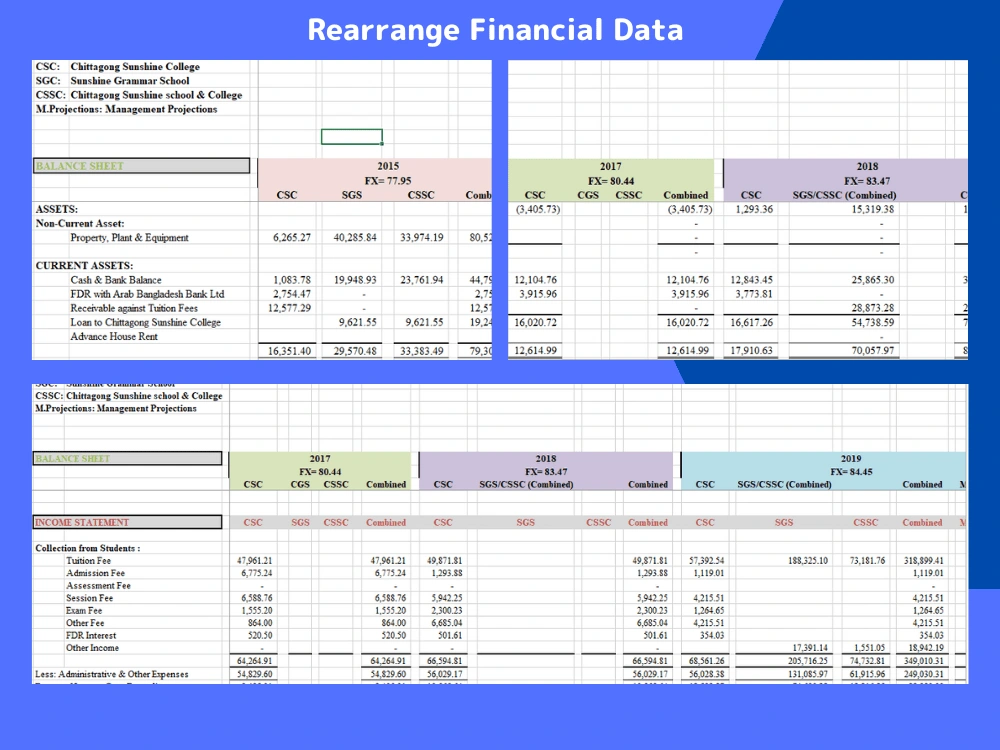Click the value 16,617.26
The width and height of the screenshot is (1000, 750).
click(751, 322)
